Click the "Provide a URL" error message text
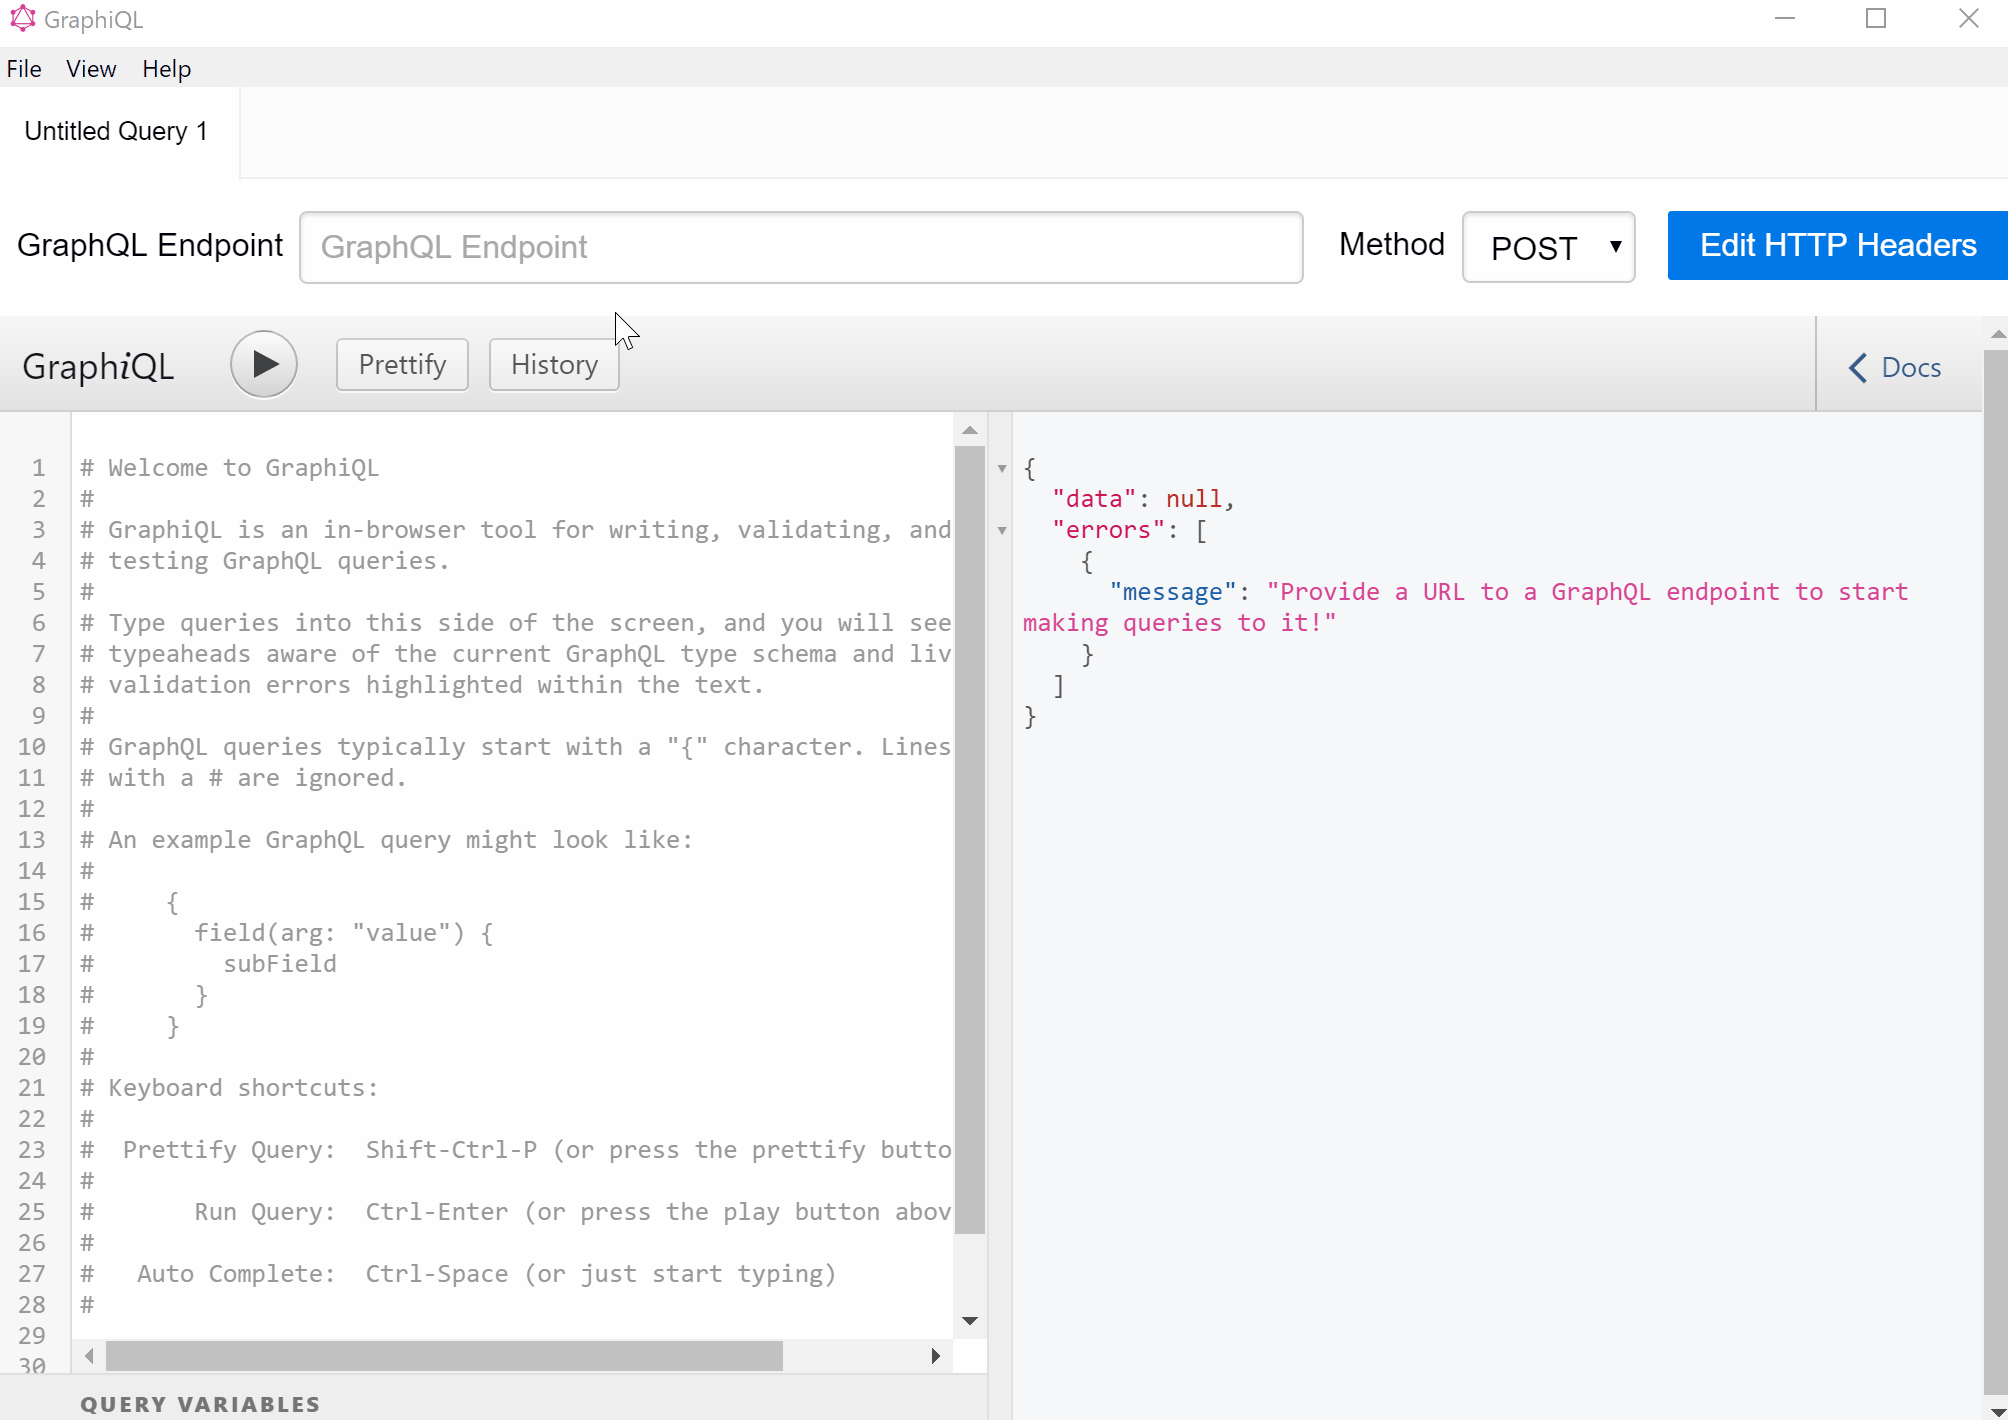Image resolution: width=2008 pixels, height=1420 pixels. click(1466, 607)
